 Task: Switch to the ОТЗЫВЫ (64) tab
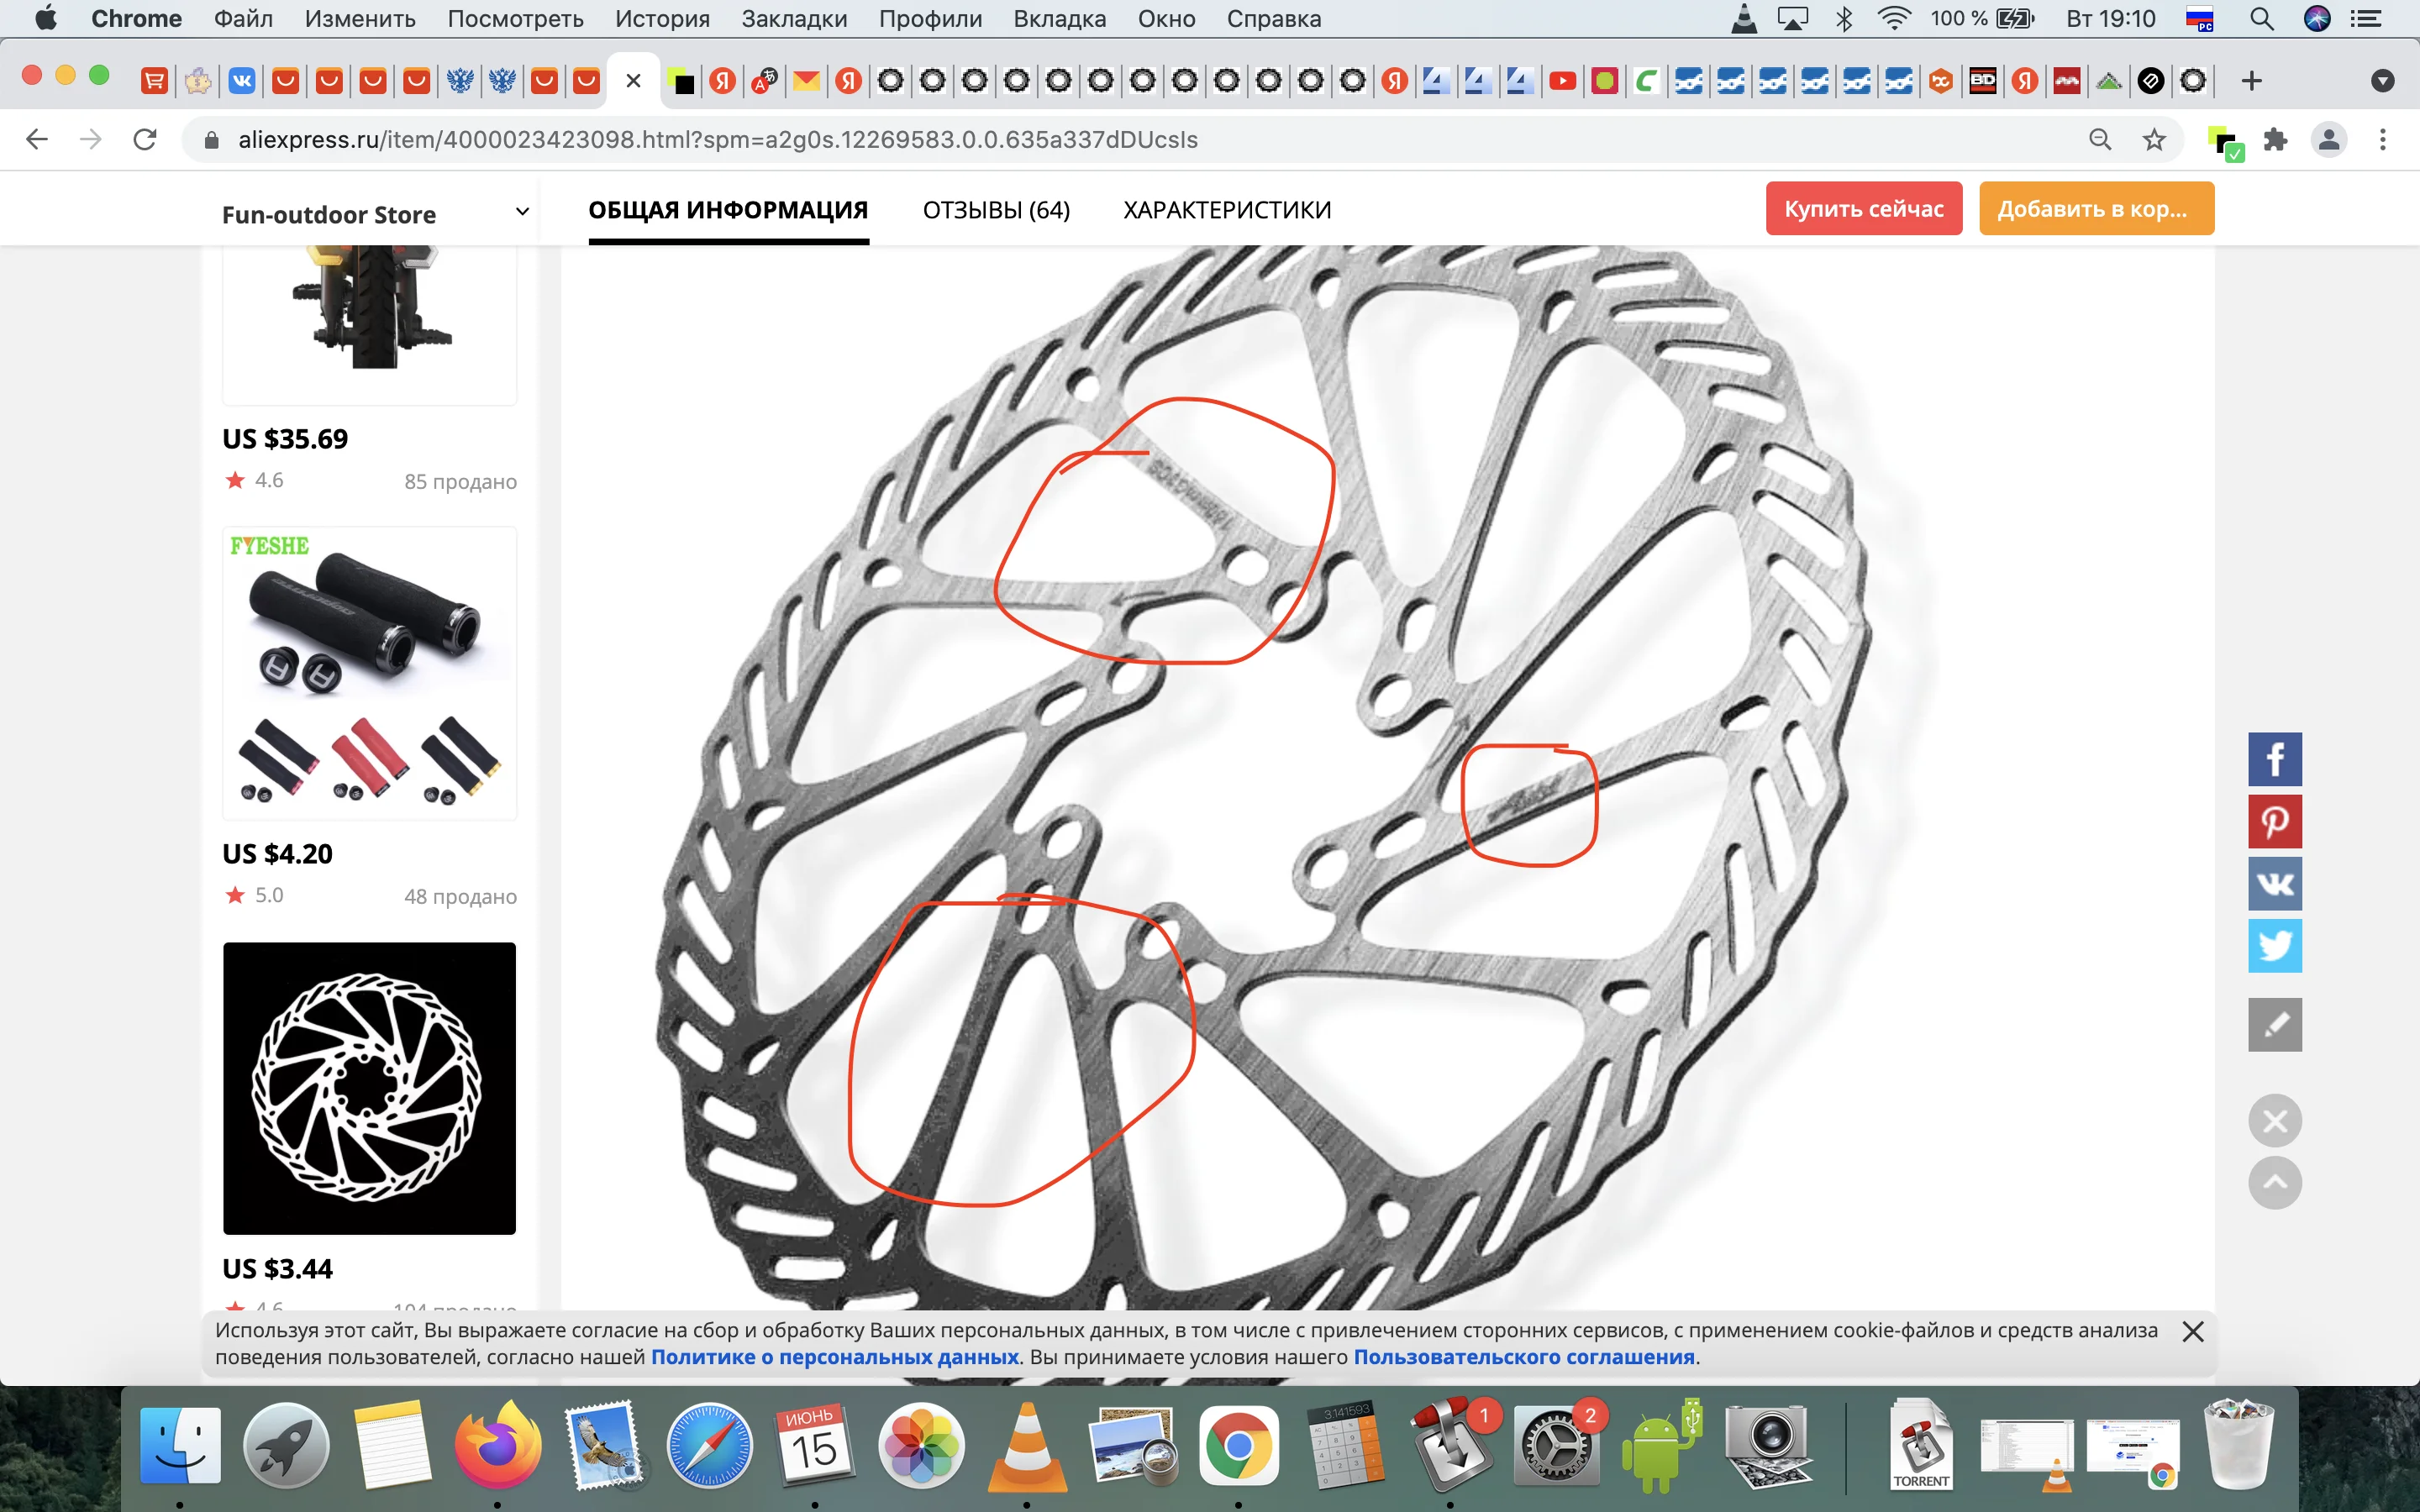tap(996, 210)
